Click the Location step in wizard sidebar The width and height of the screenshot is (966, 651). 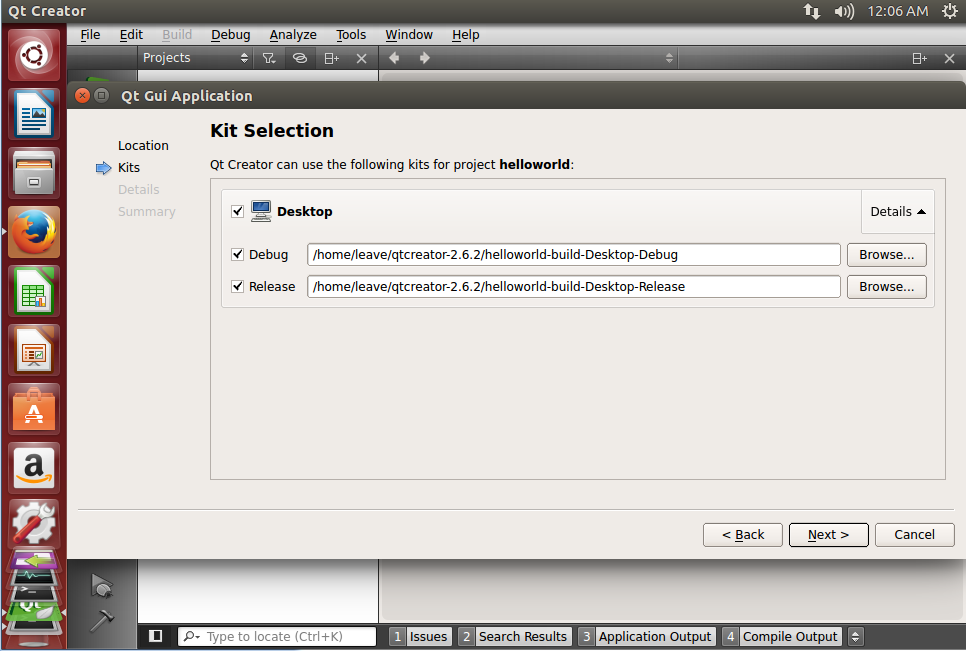[143, 145]
